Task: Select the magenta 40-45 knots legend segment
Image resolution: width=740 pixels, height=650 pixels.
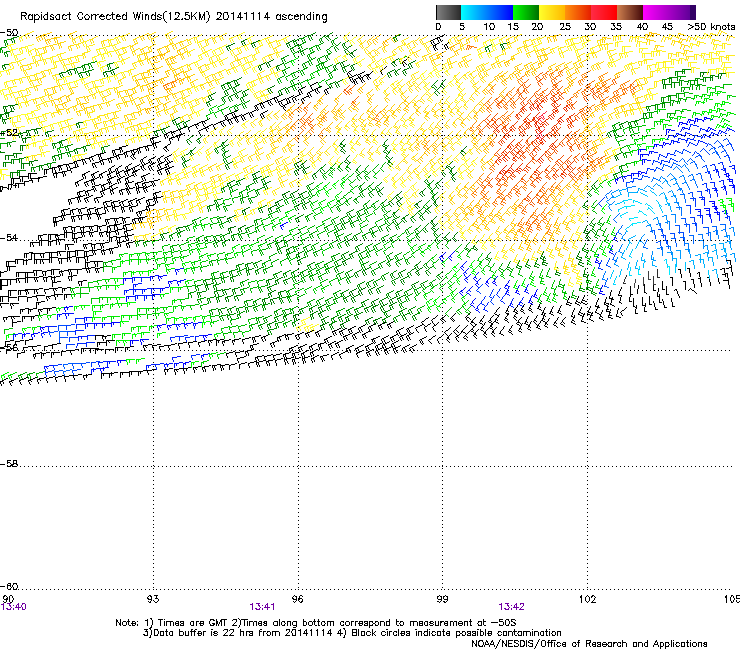Action: 656,12
